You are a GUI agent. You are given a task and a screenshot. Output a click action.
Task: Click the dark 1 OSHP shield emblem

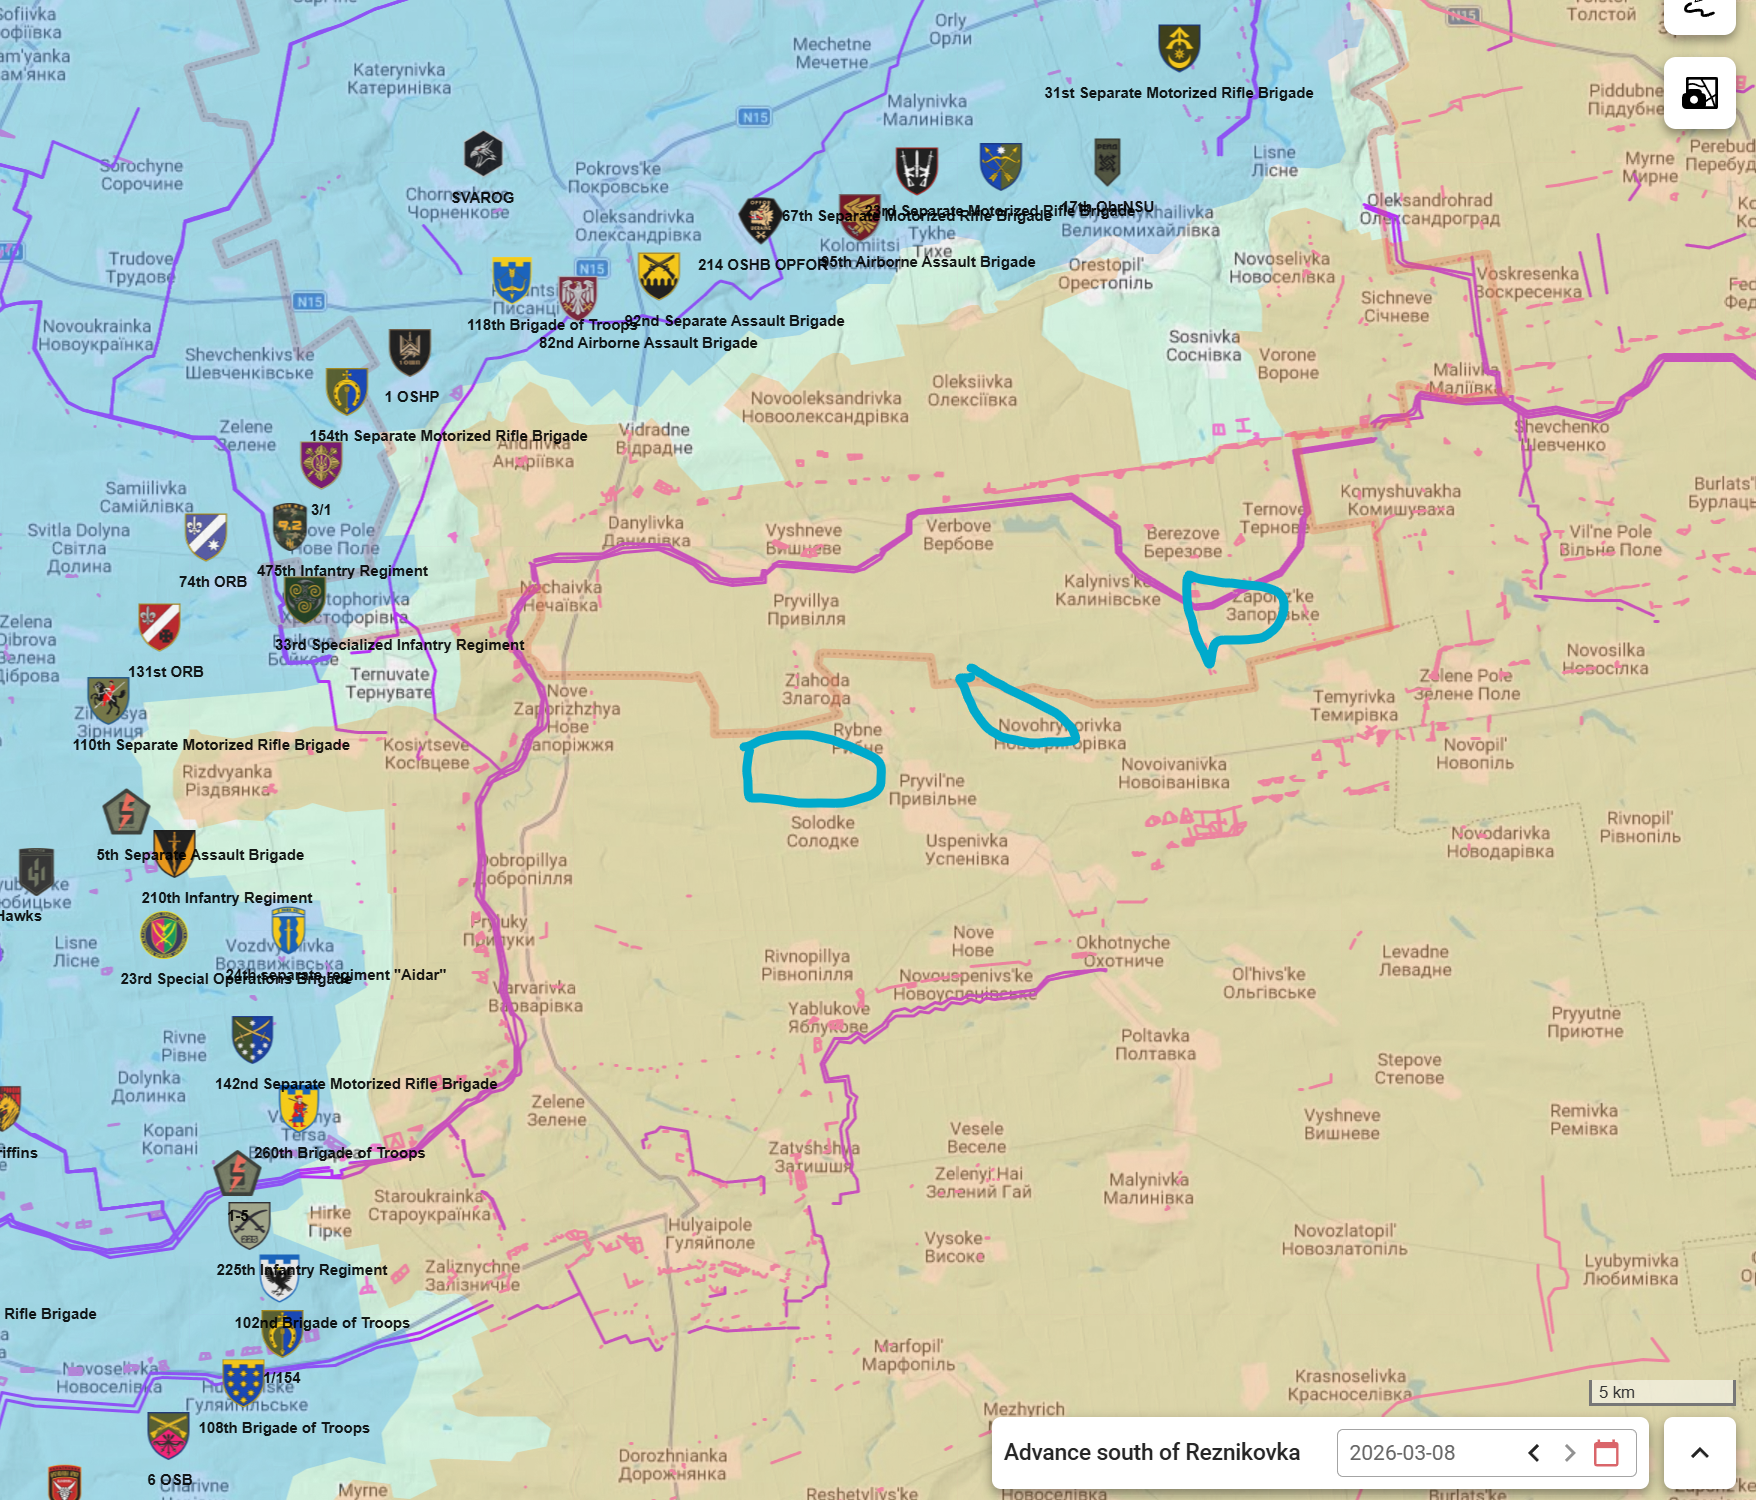pos(410,352)
